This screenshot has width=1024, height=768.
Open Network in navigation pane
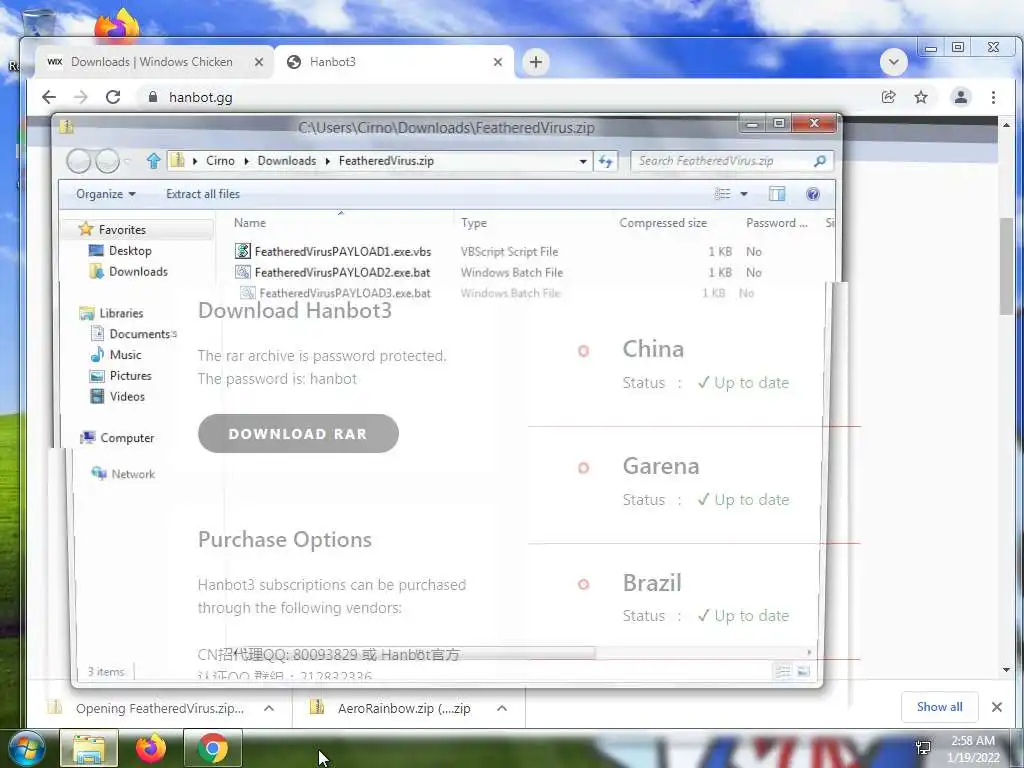point(133,474)
